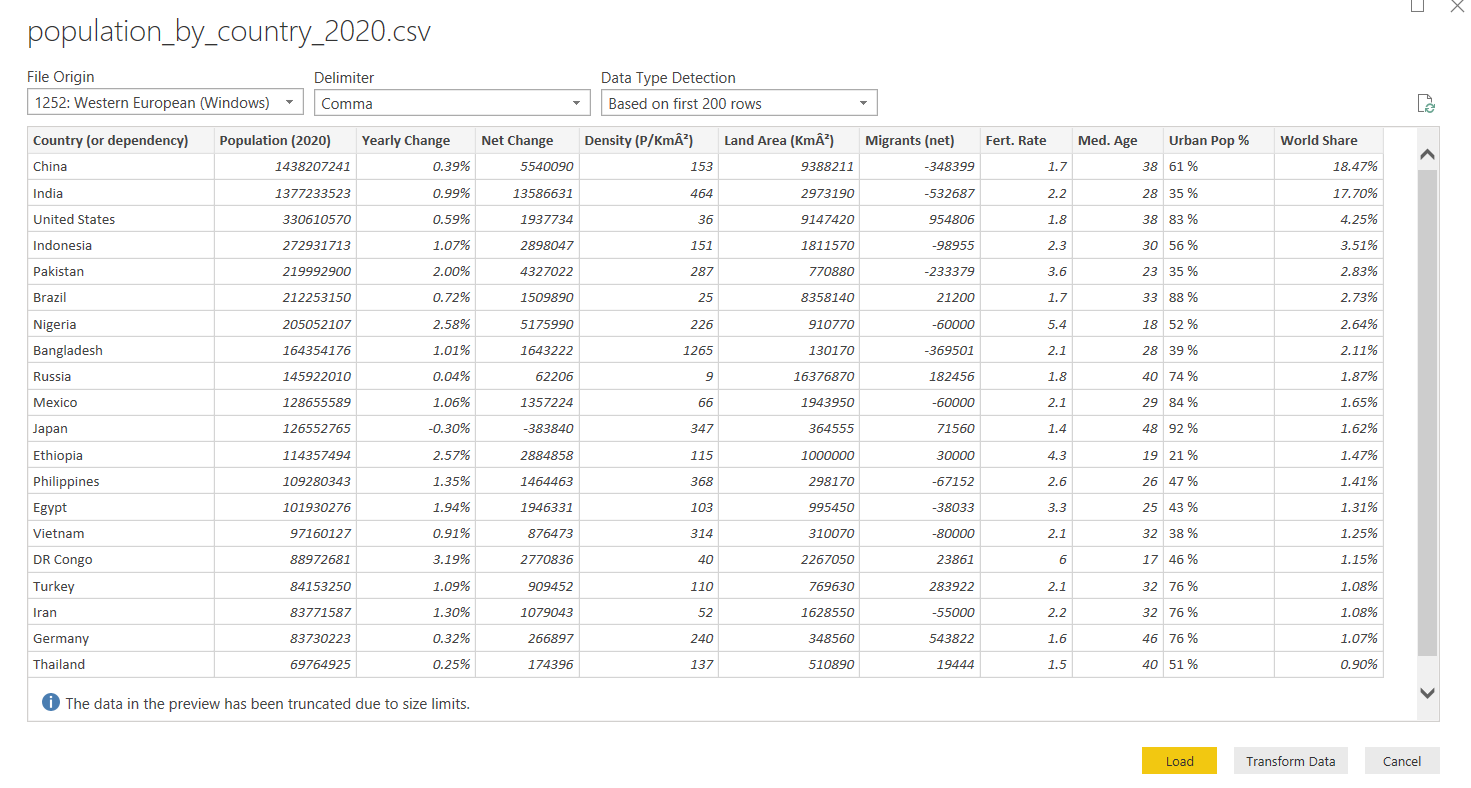The height and width of the screenshot is (788, 1471).
Task: Open the Data Type Detection dropdown
Action: (739, 103)
